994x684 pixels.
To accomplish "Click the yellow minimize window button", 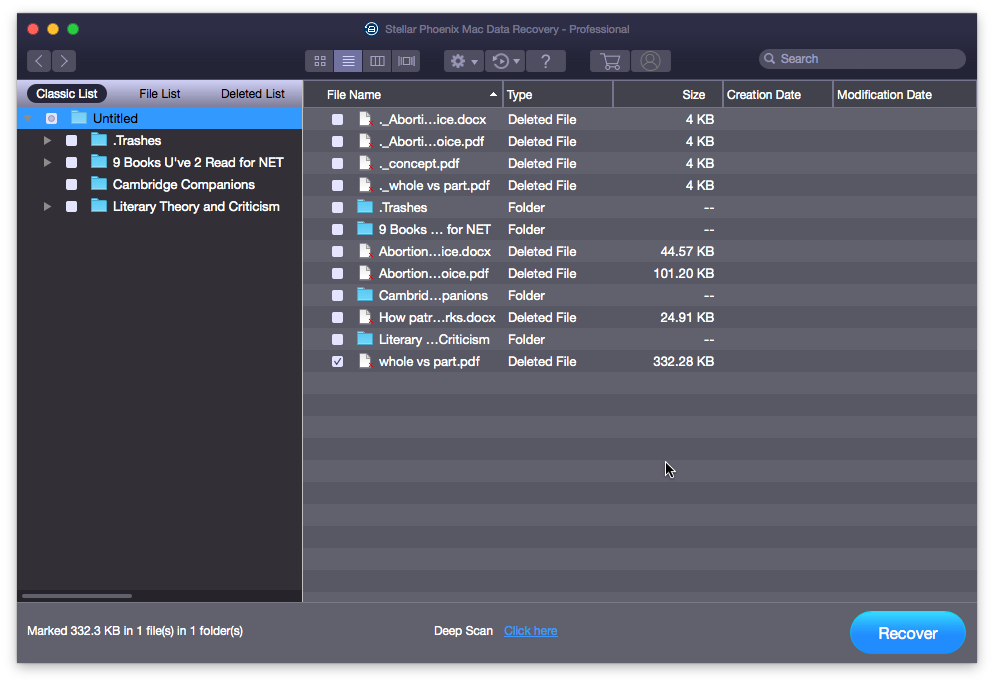I will click(x=53, y=29).
